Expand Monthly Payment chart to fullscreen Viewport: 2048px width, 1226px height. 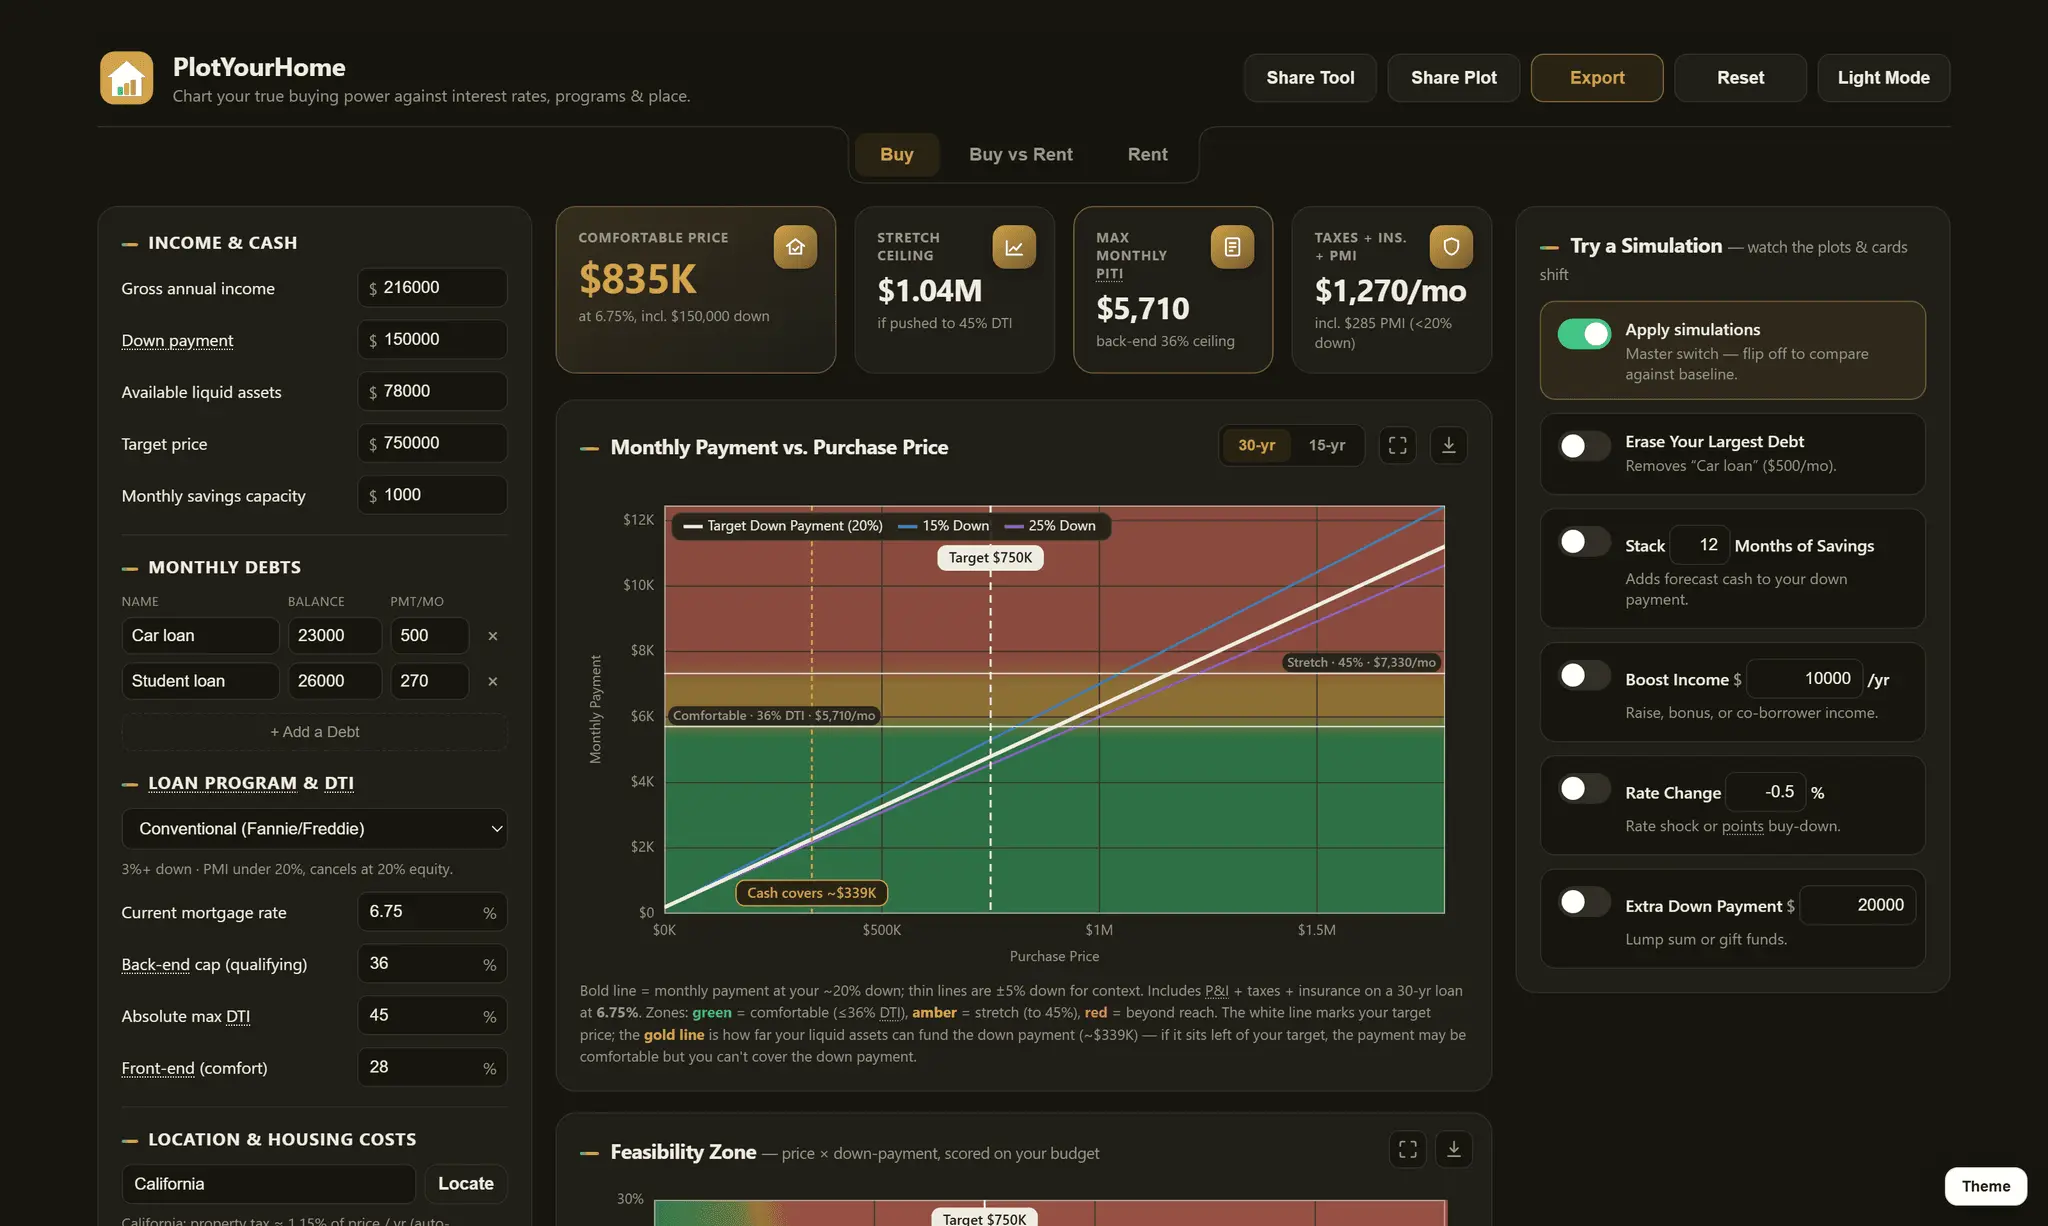click(x=1397, y=445)
